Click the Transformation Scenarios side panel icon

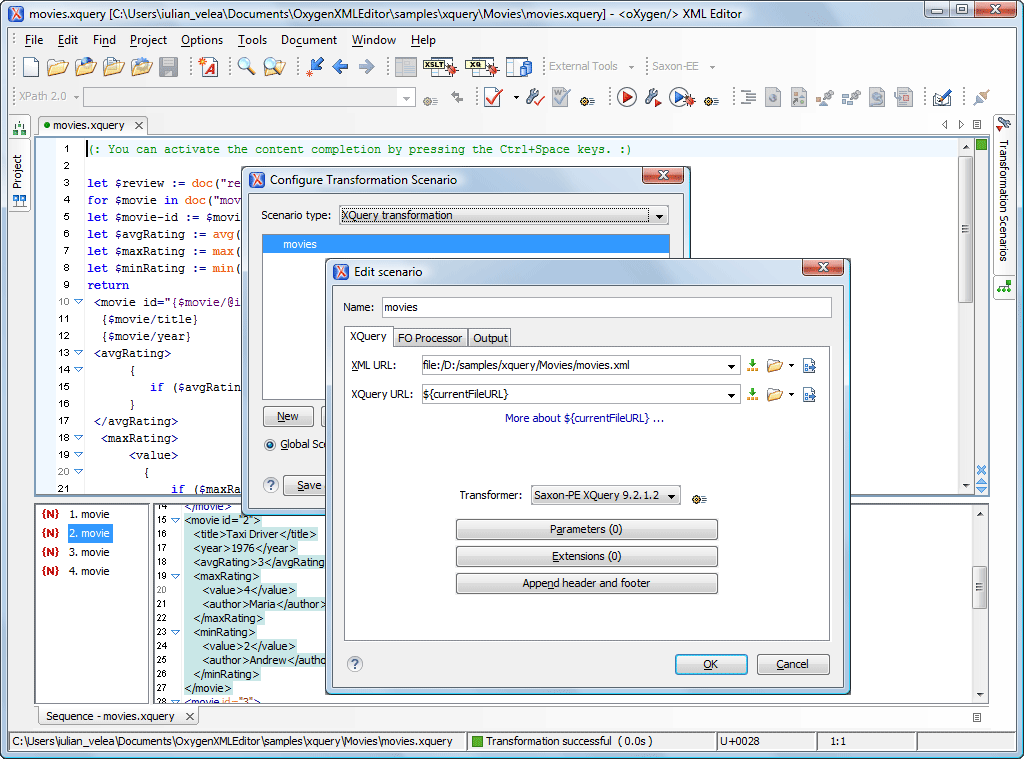pyautogui.click(x=1004, y=122)
